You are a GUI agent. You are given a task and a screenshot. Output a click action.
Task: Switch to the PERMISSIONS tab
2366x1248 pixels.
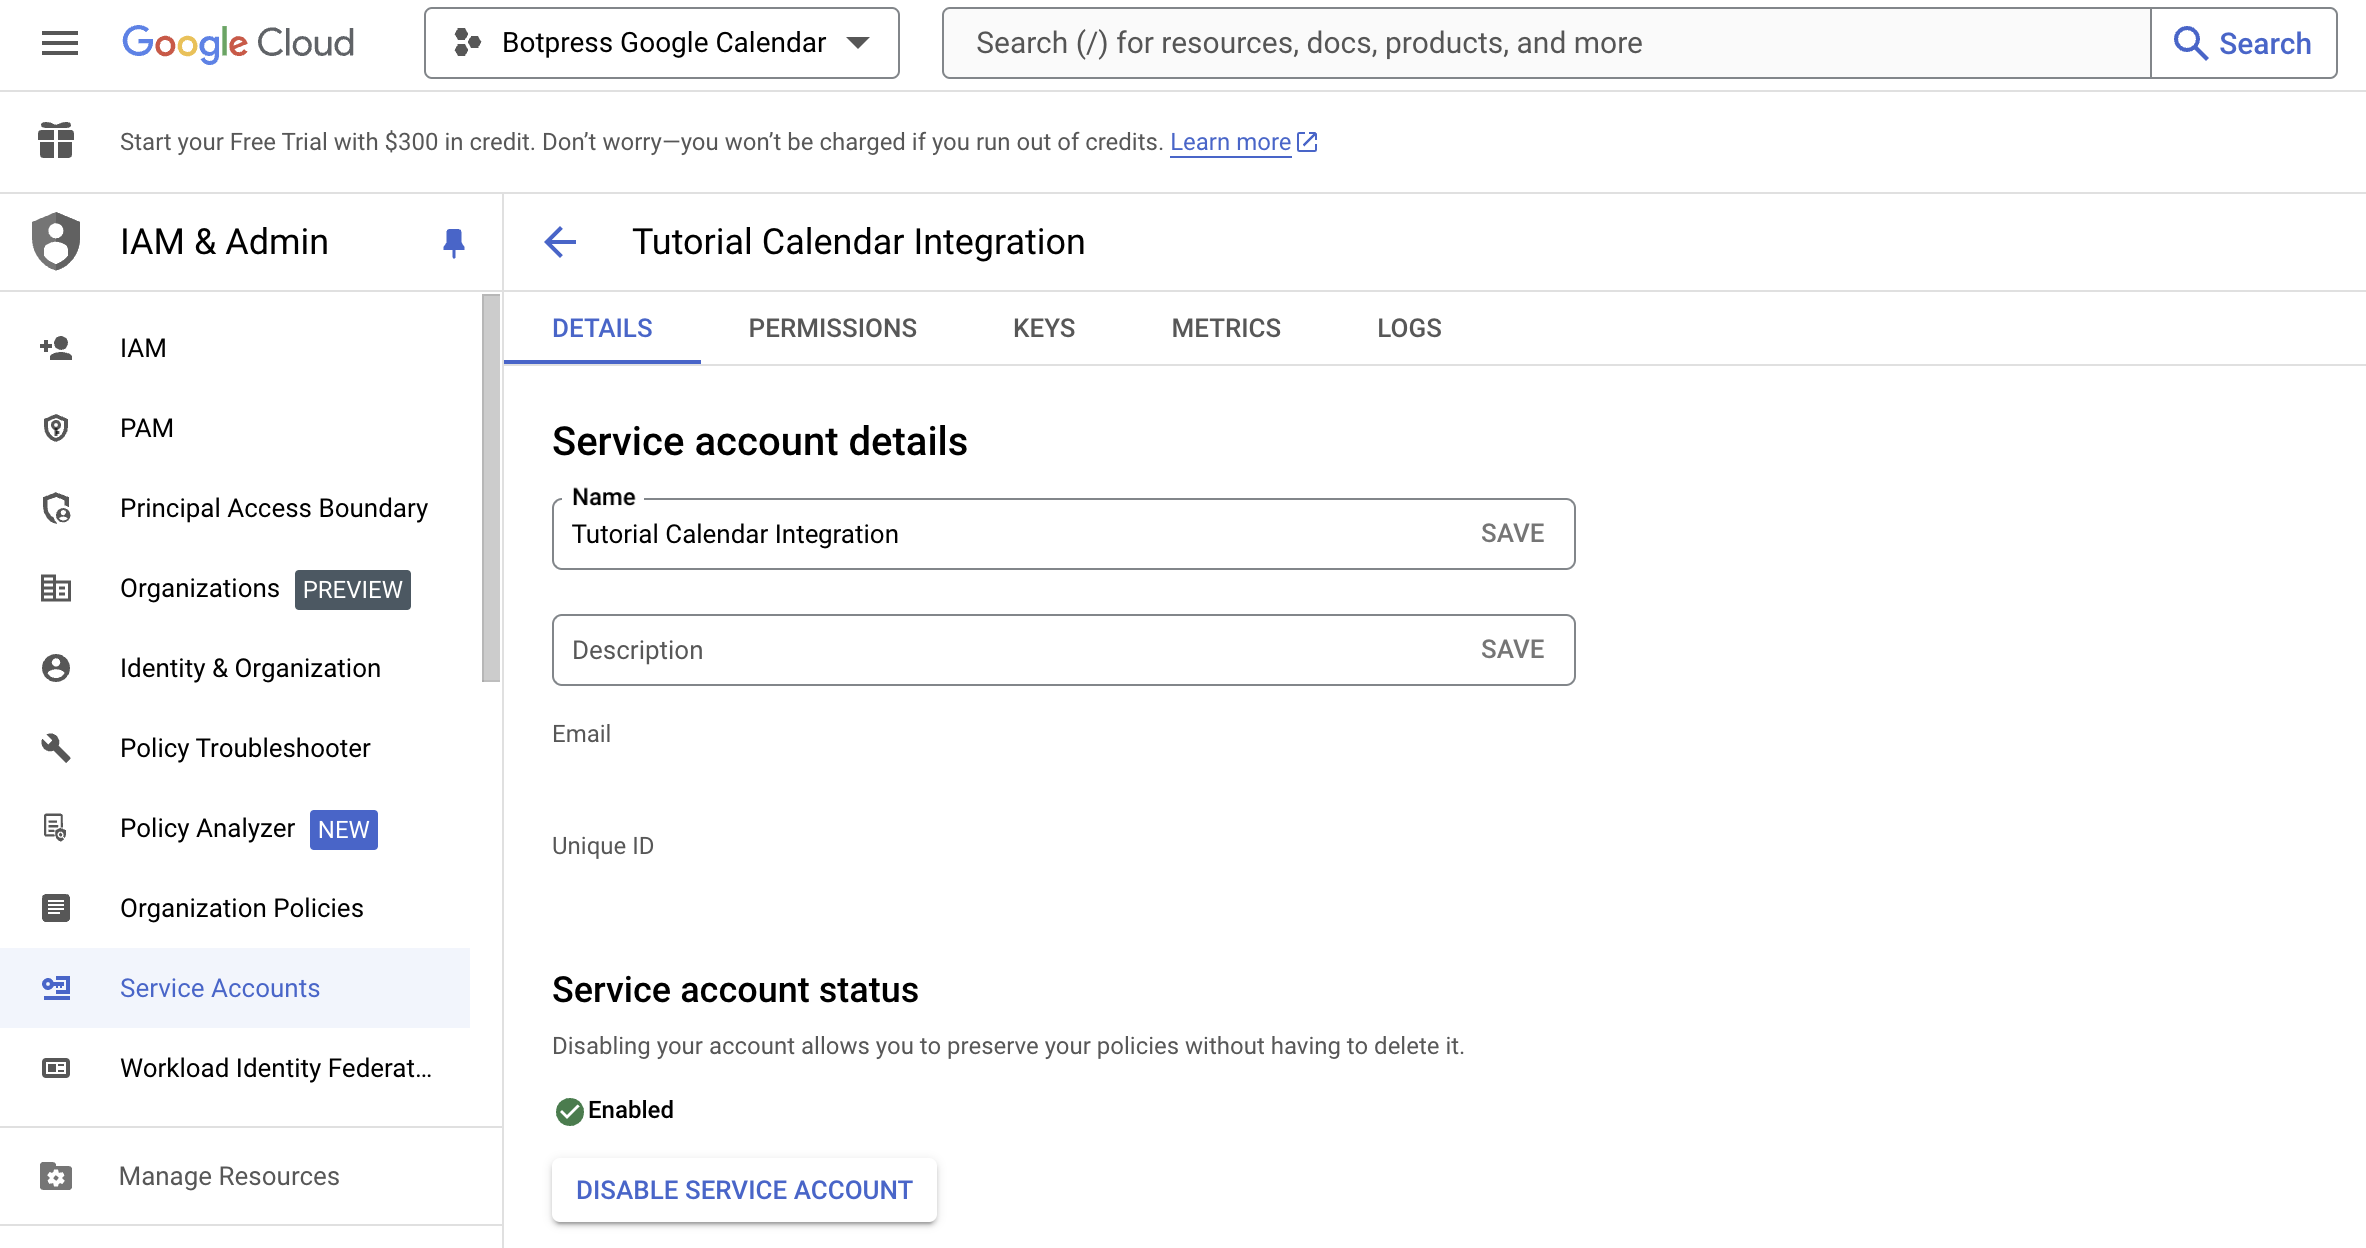click(832, 328)
